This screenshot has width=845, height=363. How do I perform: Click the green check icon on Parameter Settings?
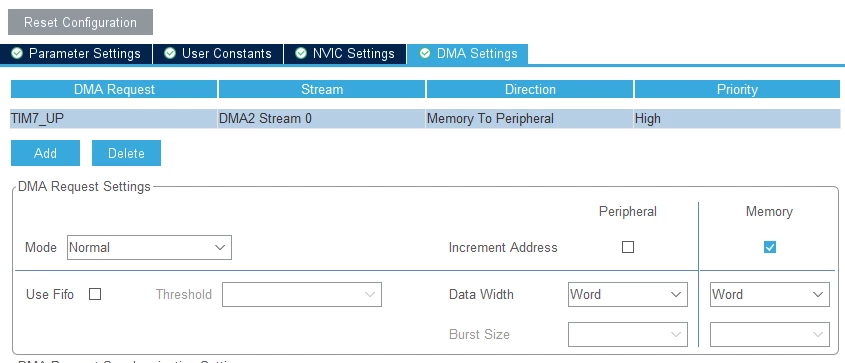pos(17,53)
